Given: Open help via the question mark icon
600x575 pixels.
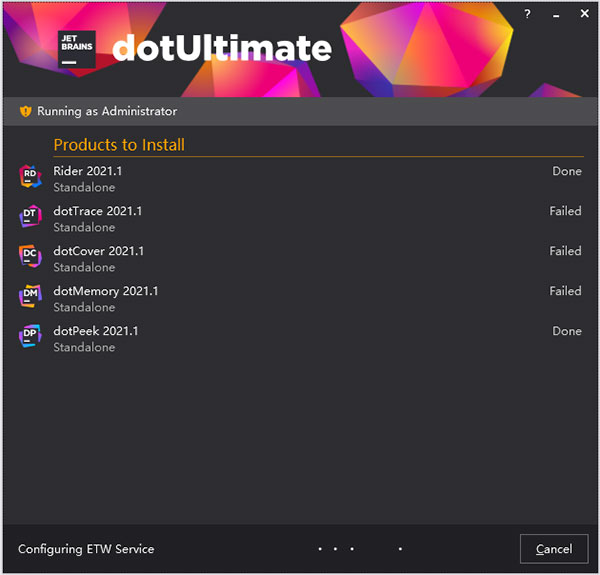Looking at the screenshot, I should [x=527, y=14].
